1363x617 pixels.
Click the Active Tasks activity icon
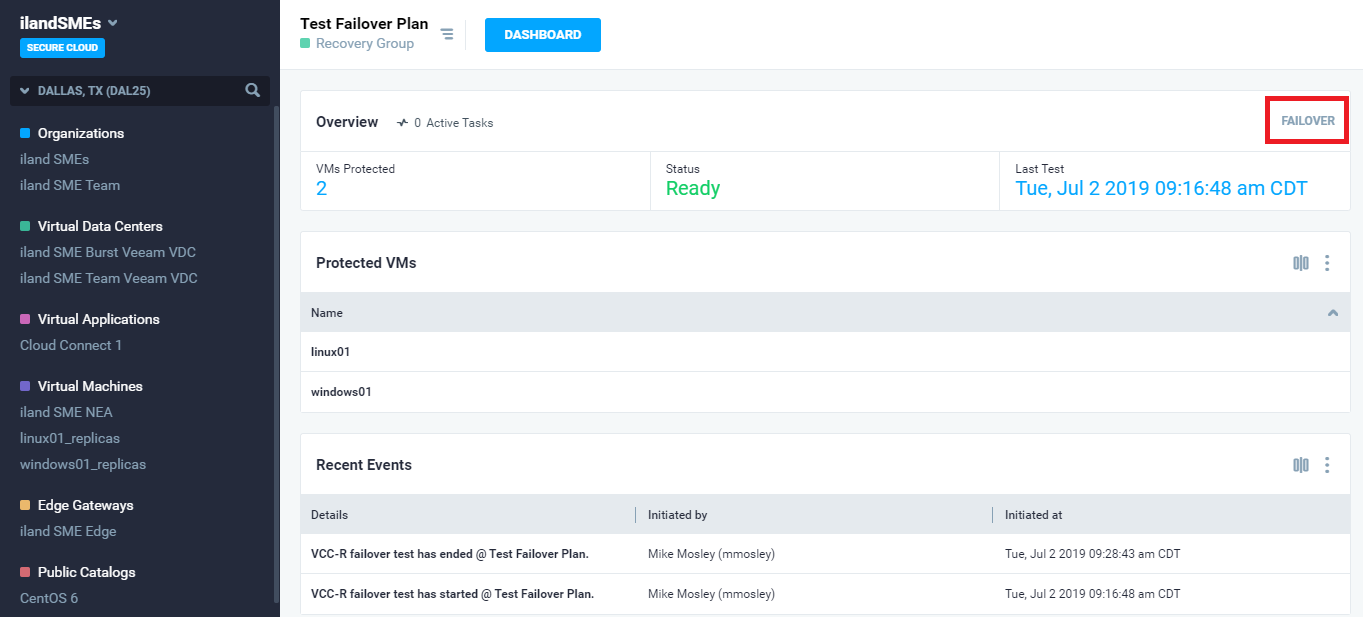(x=402, y=123)
